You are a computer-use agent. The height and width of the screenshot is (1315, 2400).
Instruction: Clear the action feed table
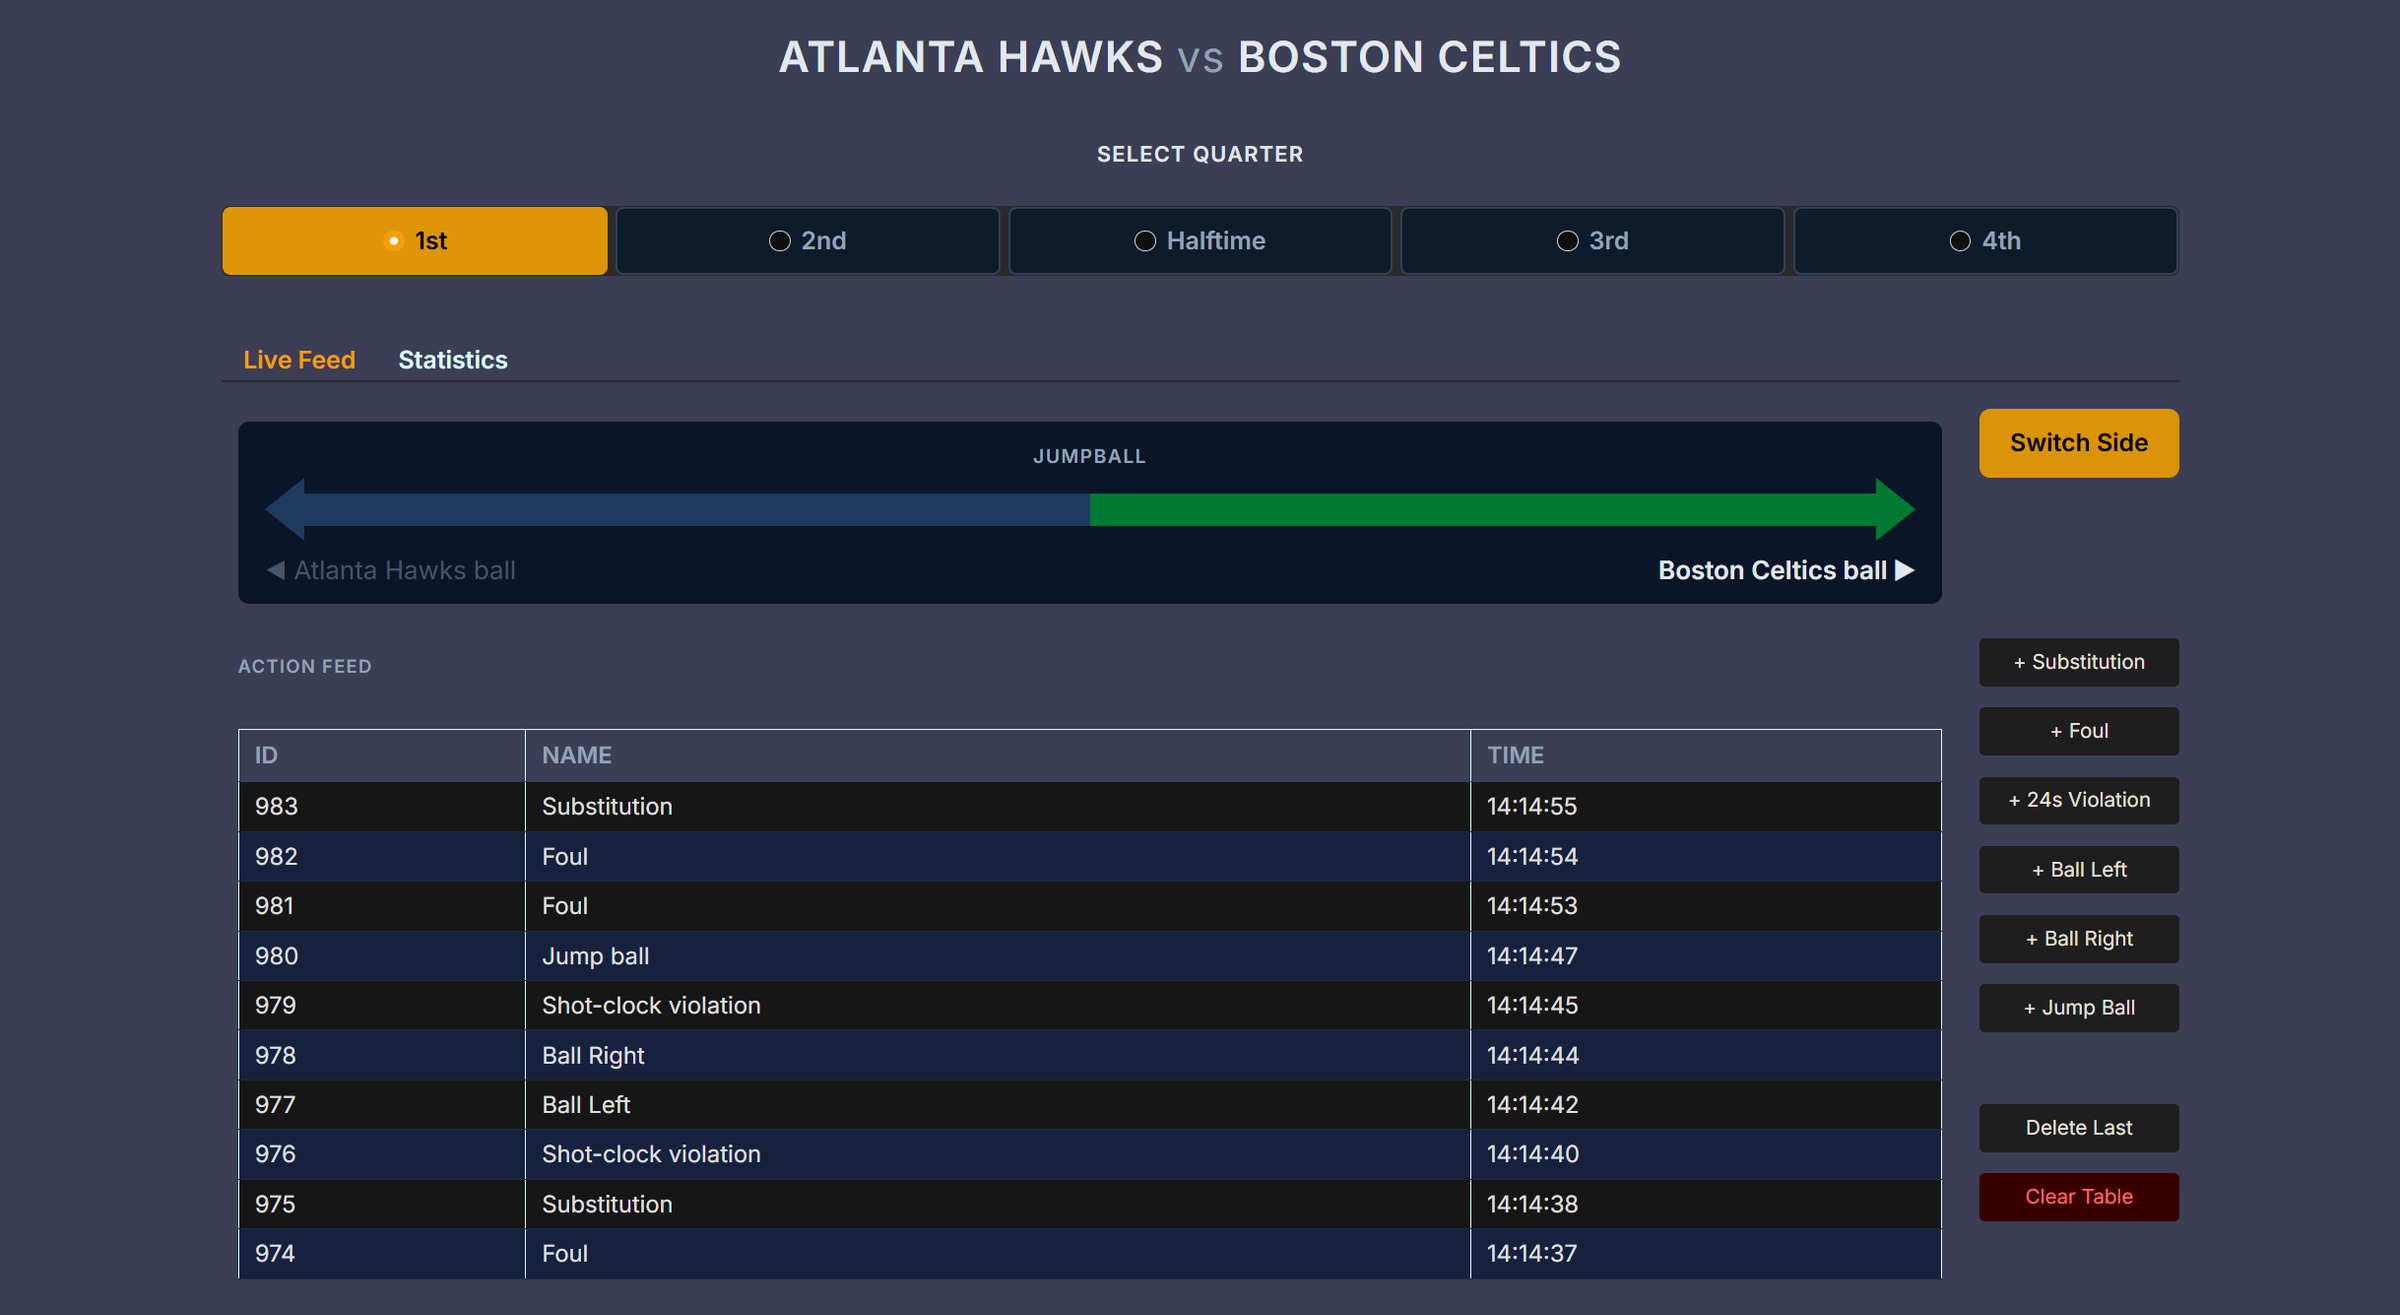(2079, 1197)
